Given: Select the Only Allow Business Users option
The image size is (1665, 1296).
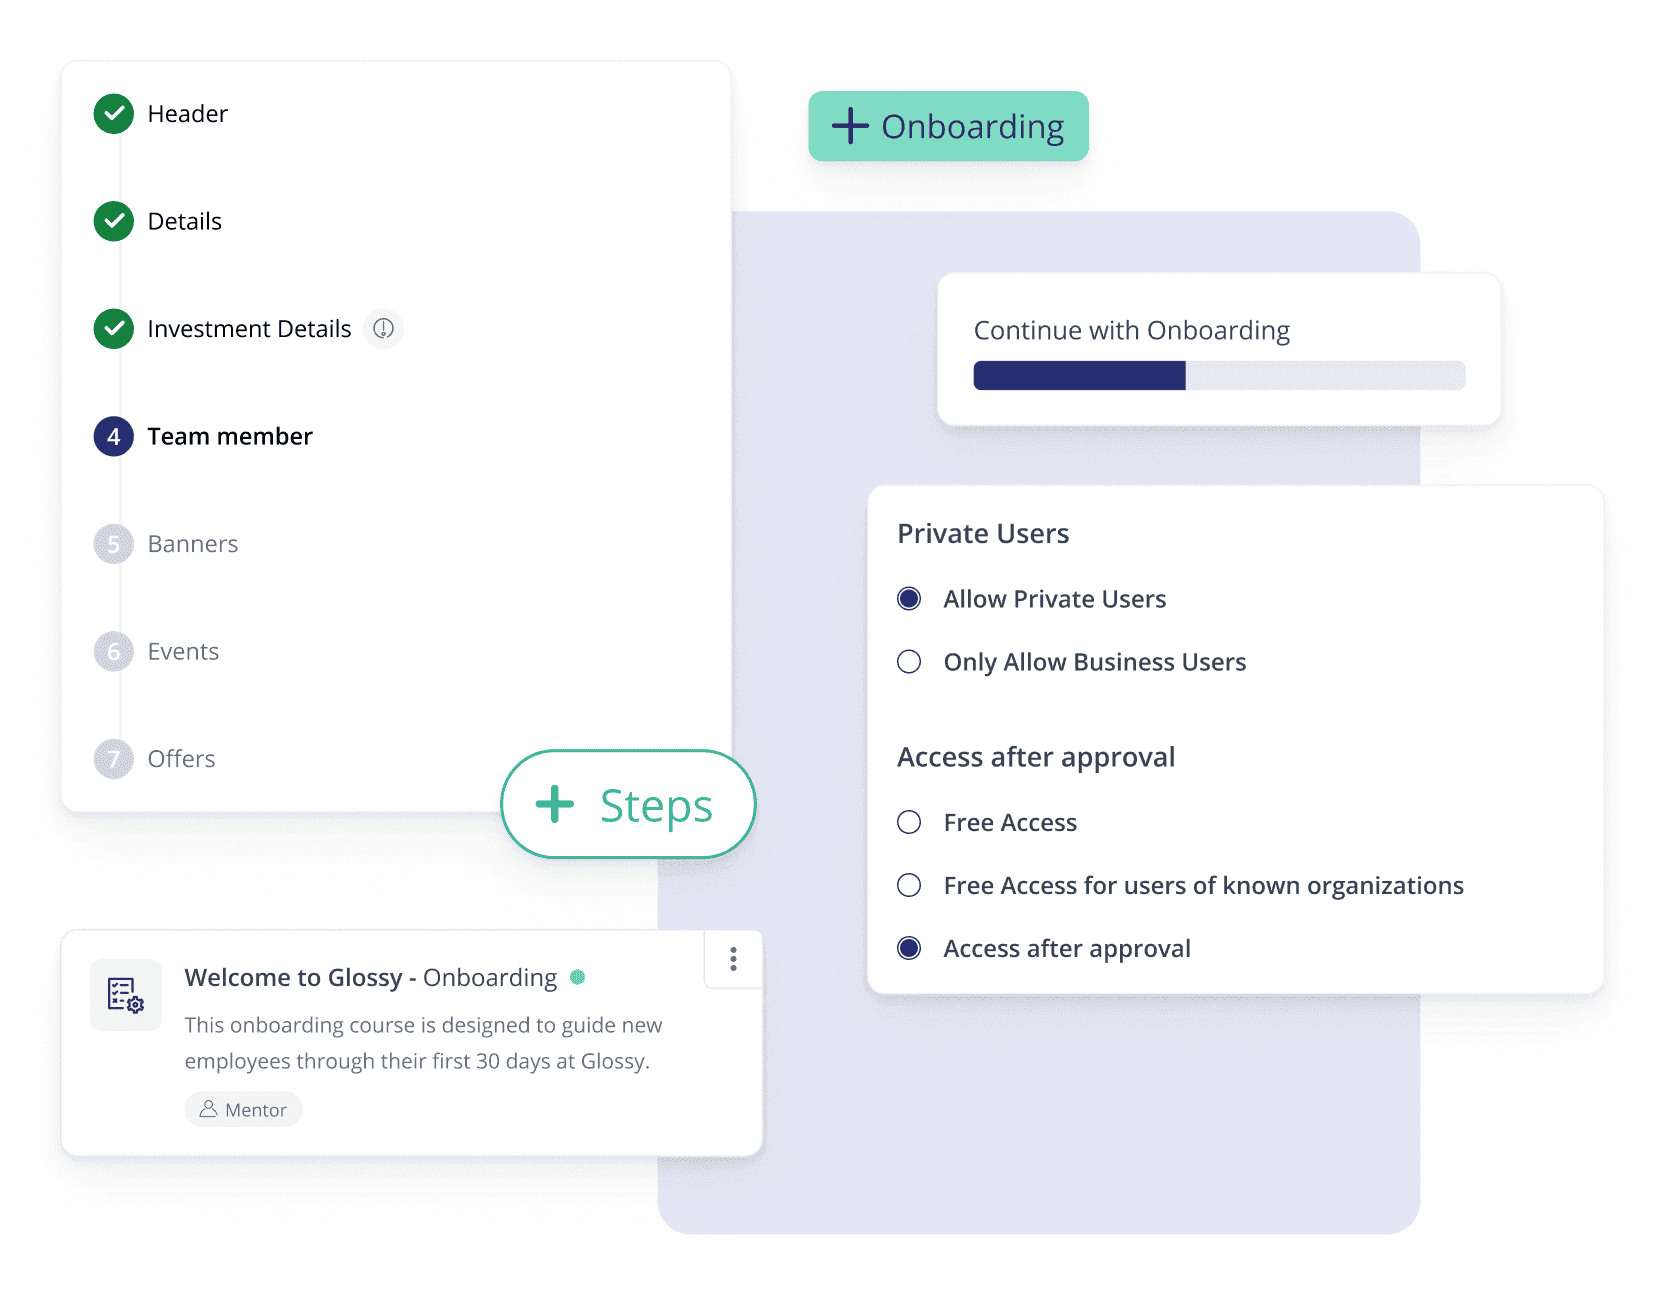Looking at the screenshot, I should tap(909, 662).
